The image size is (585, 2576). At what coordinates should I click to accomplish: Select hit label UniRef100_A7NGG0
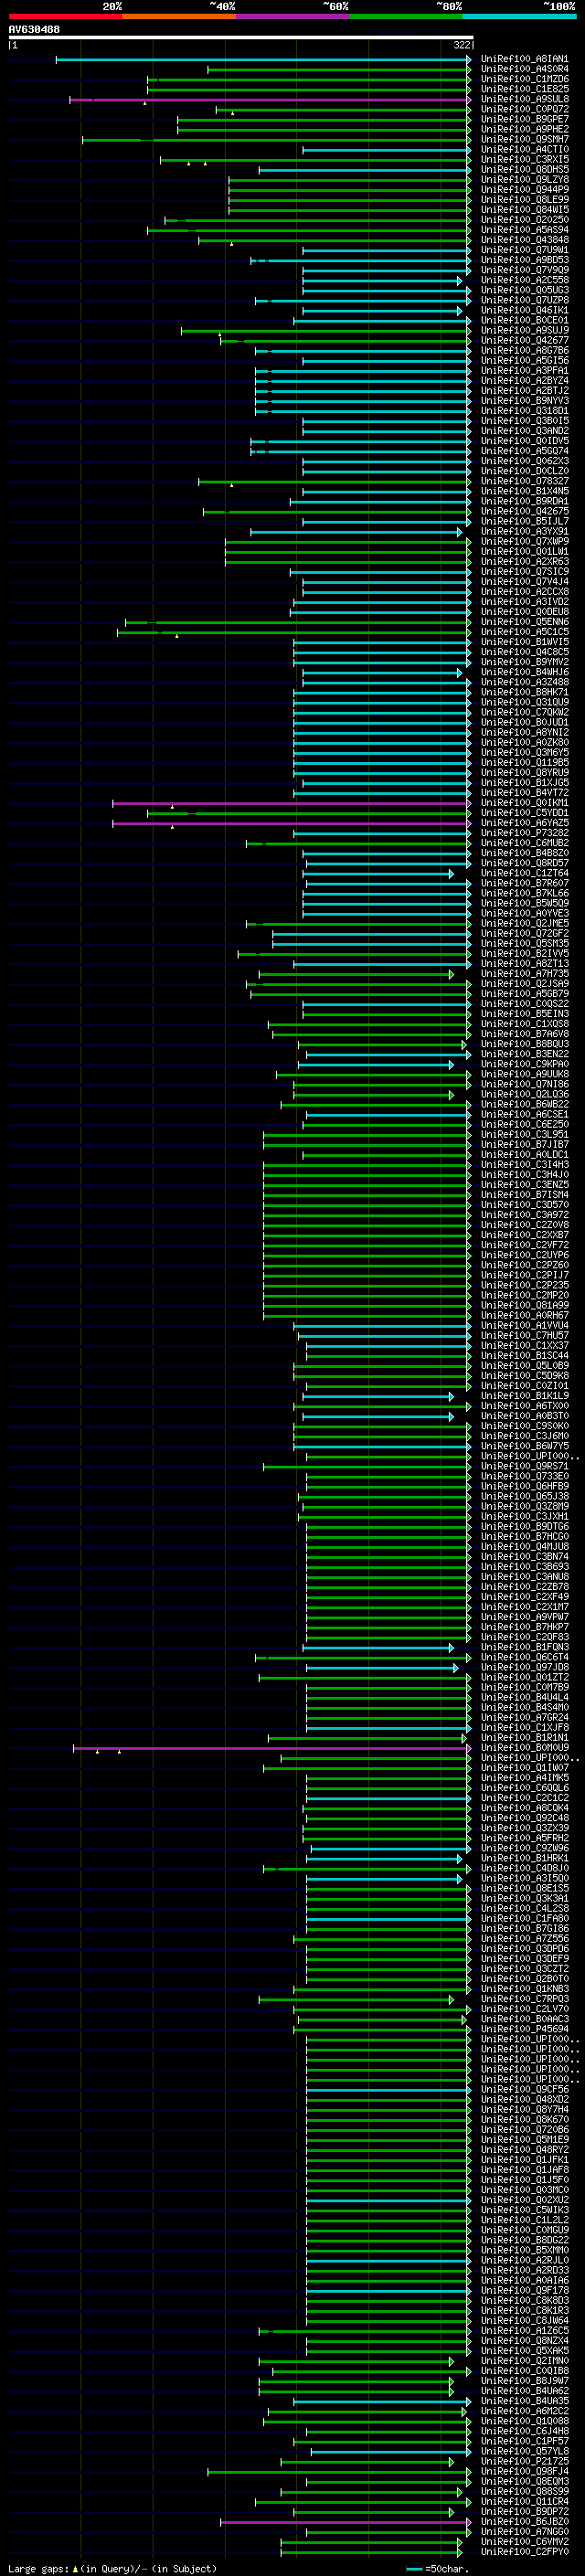click(524, 2532)
